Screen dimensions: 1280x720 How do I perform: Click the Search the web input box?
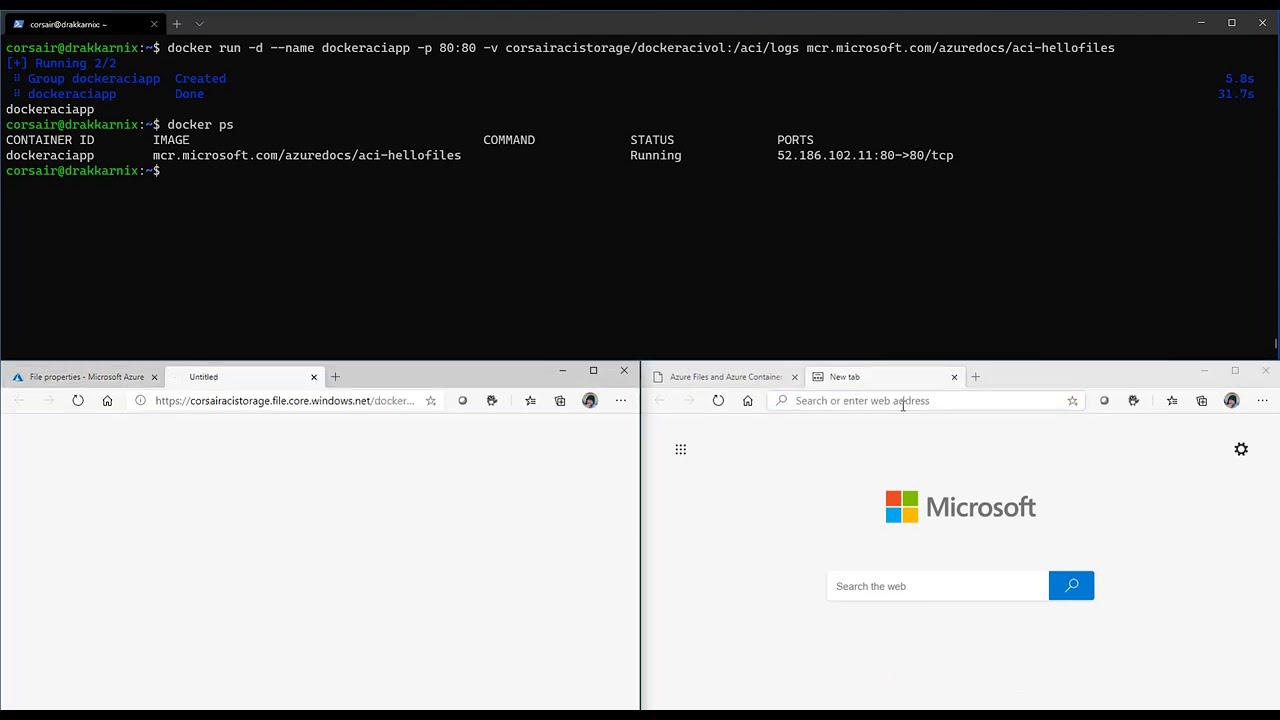[938, 586]
